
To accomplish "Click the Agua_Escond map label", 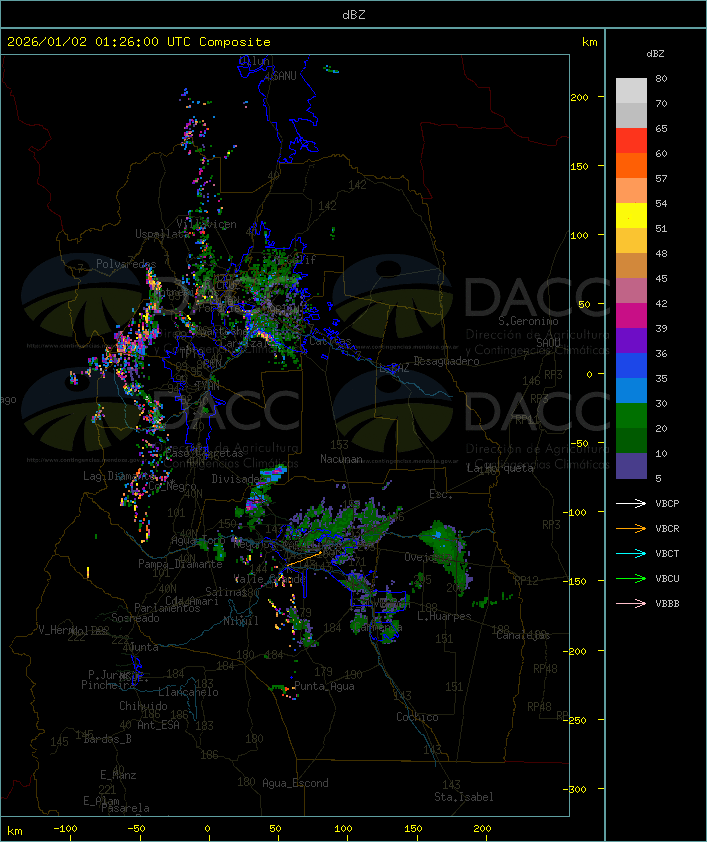I will click(295, 783).
